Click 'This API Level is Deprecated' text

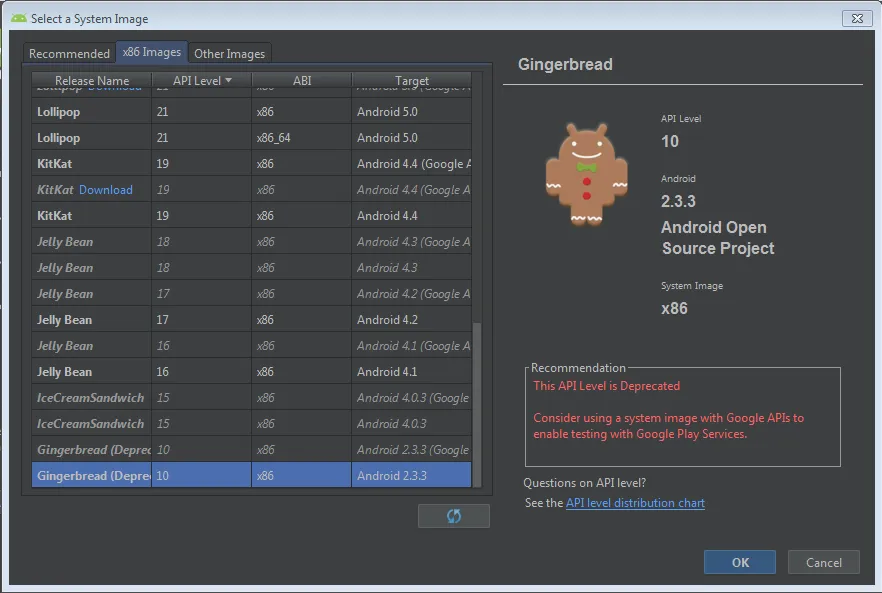click(606, 386)
